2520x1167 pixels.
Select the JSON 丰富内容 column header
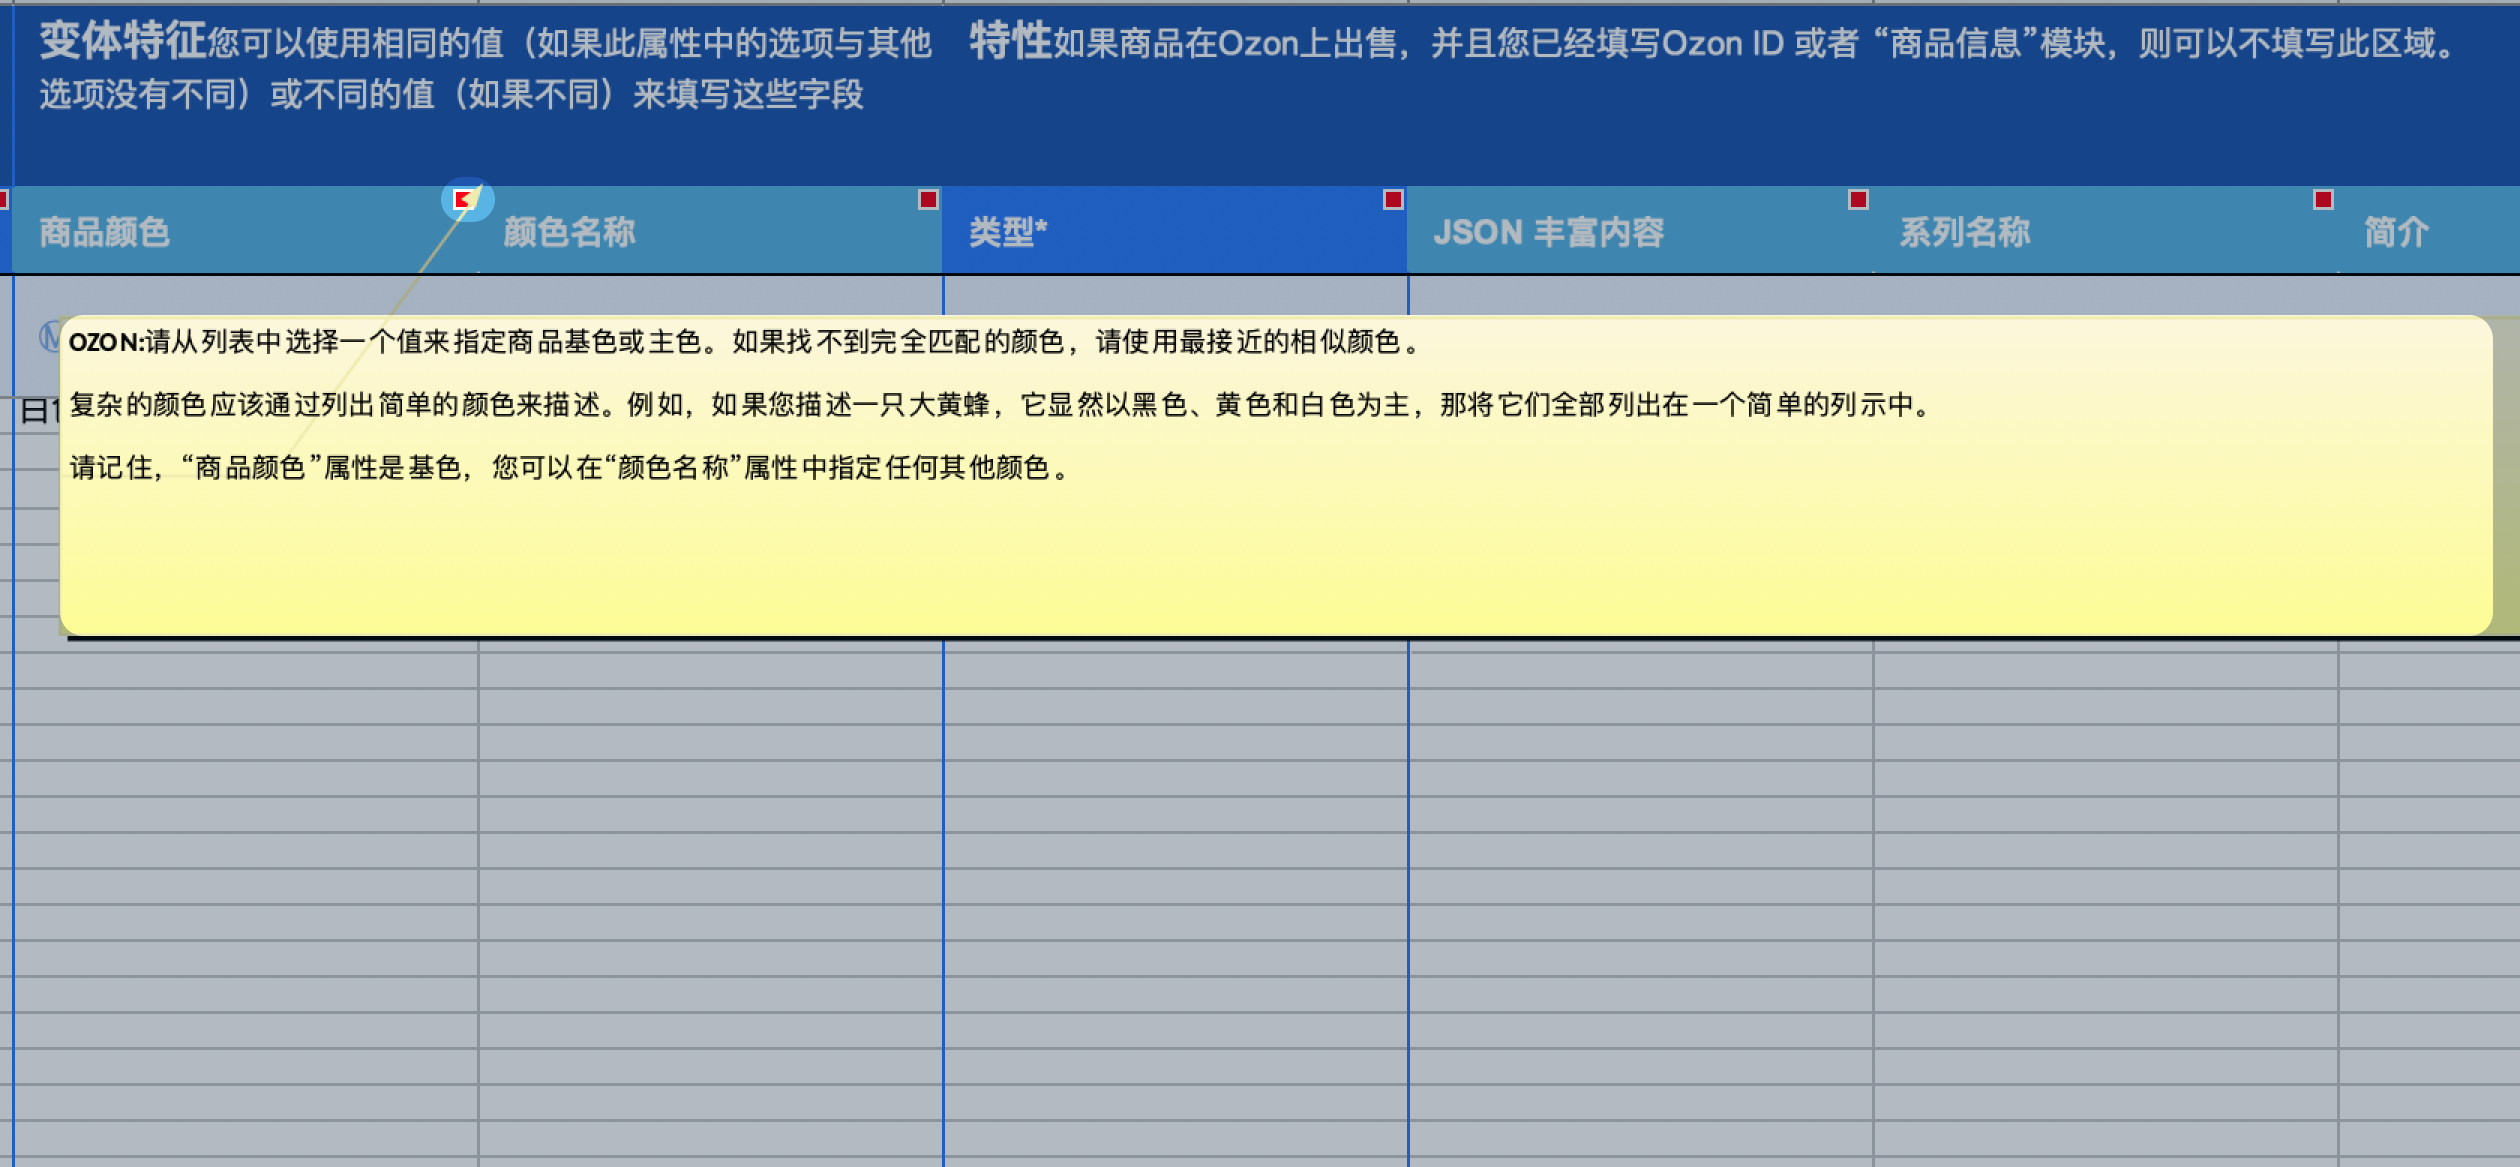[x=1640, y=231]
